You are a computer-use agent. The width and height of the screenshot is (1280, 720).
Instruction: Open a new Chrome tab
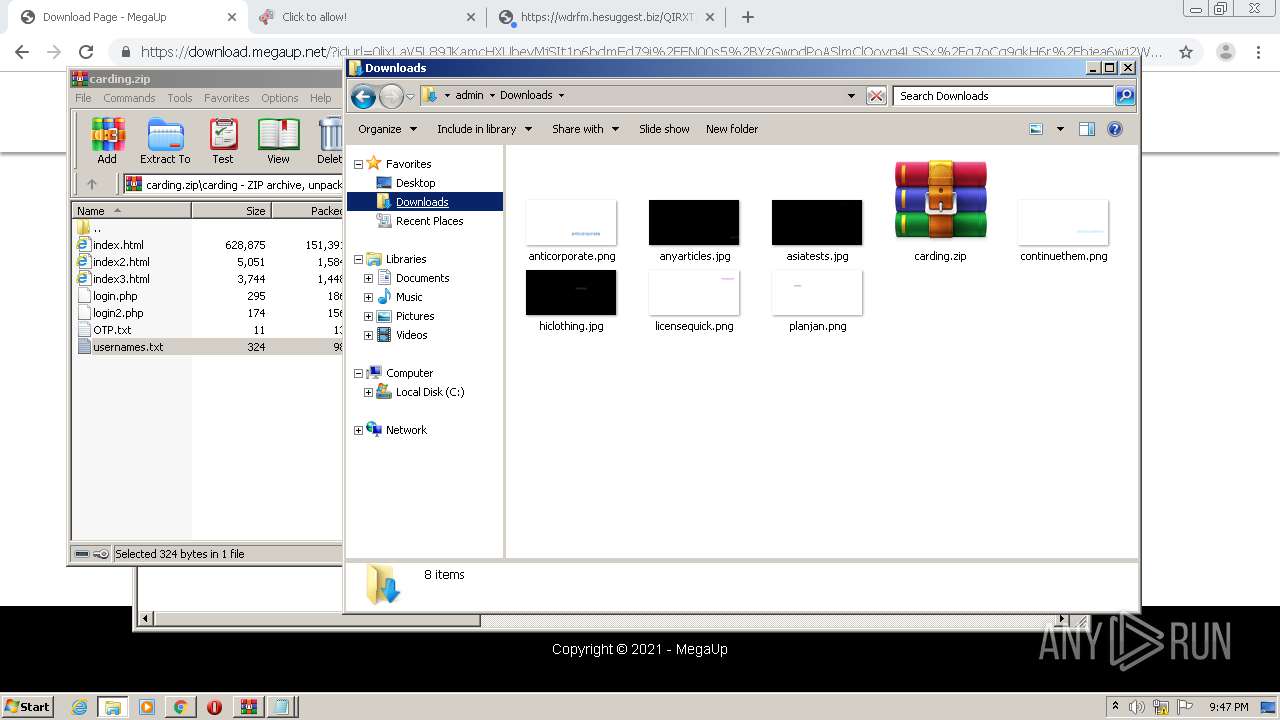(748, 17)
